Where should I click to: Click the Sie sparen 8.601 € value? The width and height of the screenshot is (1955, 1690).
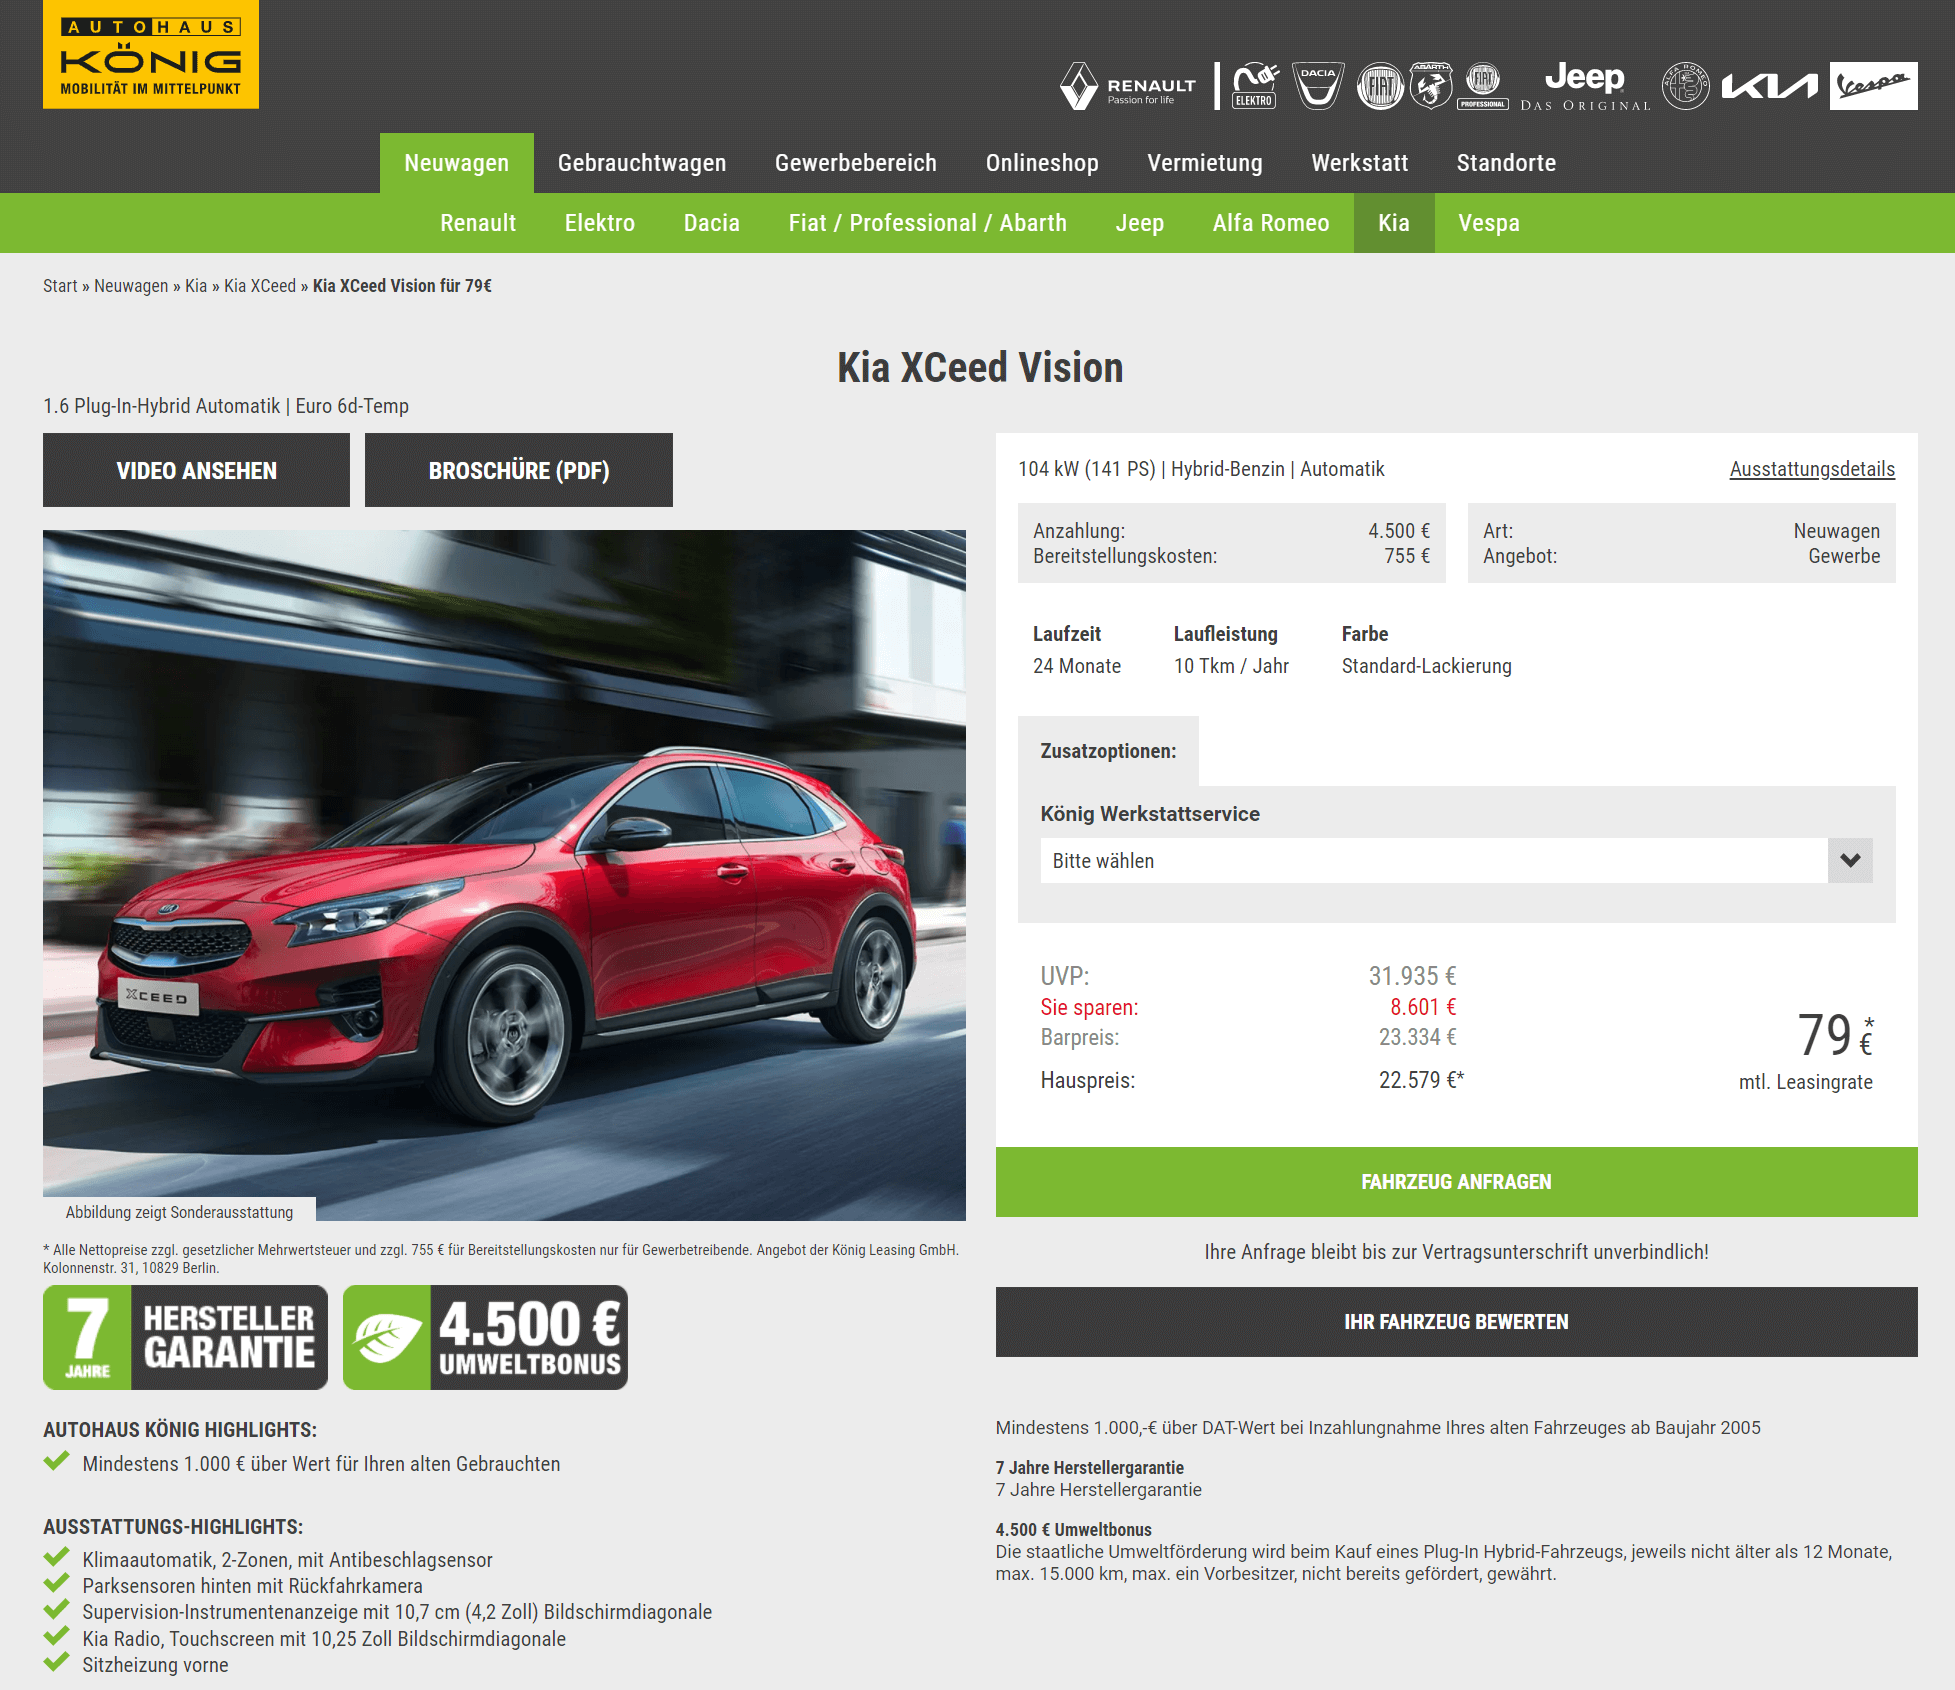coord(1423,1007)
